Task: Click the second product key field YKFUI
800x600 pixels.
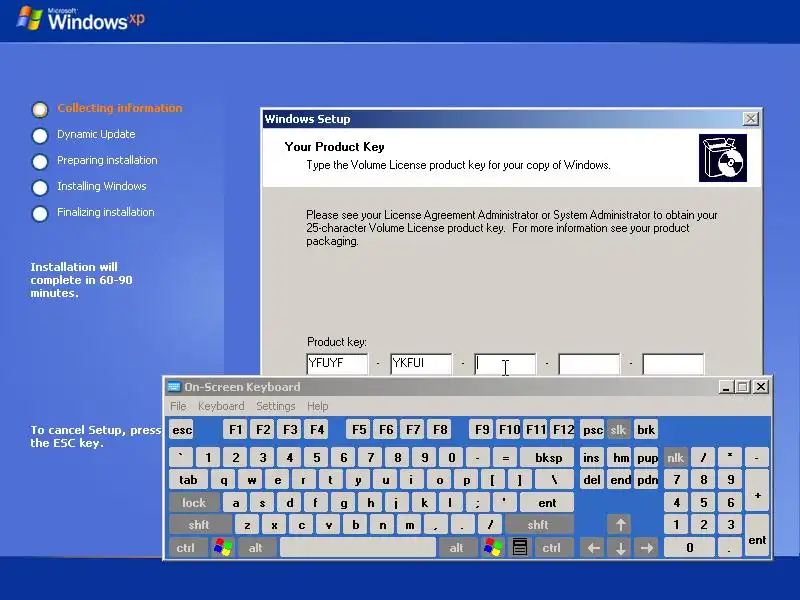Action: (x=421, y=364)
